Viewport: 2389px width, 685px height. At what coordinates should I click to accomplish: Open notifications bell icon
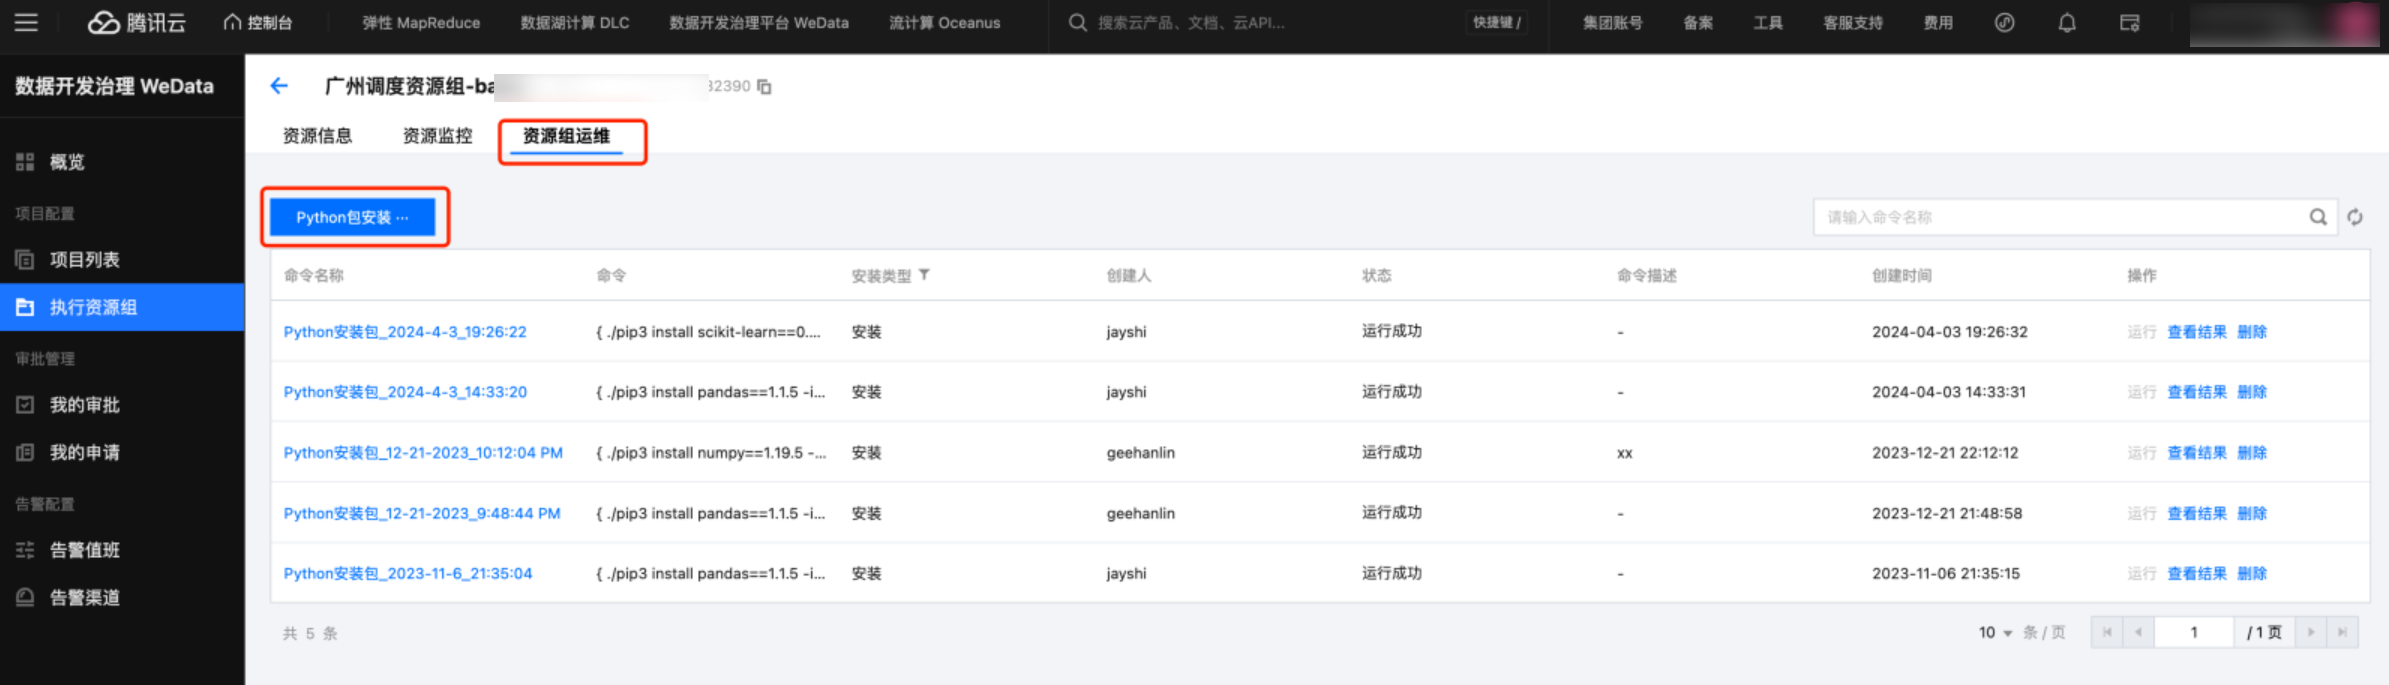click(x=2067, y=22)
